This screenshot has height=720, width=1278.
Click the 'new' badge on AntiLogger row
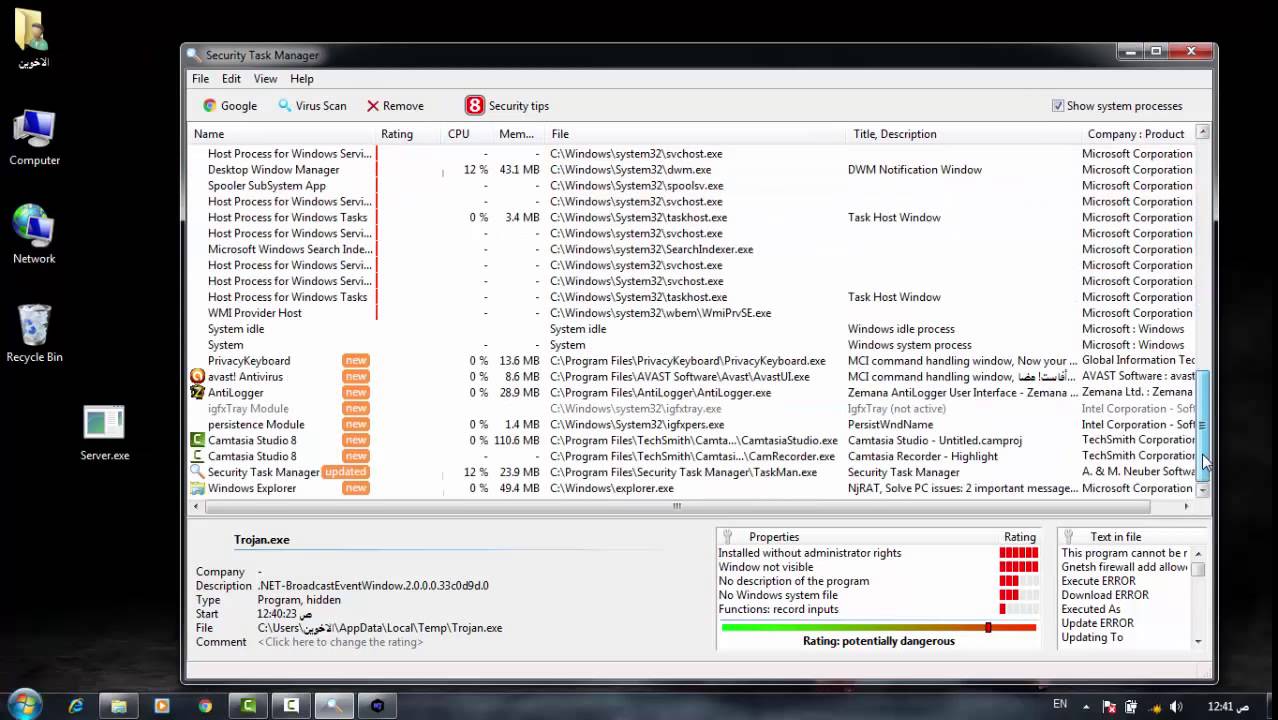pyautogui.click(x=356, y=393)
